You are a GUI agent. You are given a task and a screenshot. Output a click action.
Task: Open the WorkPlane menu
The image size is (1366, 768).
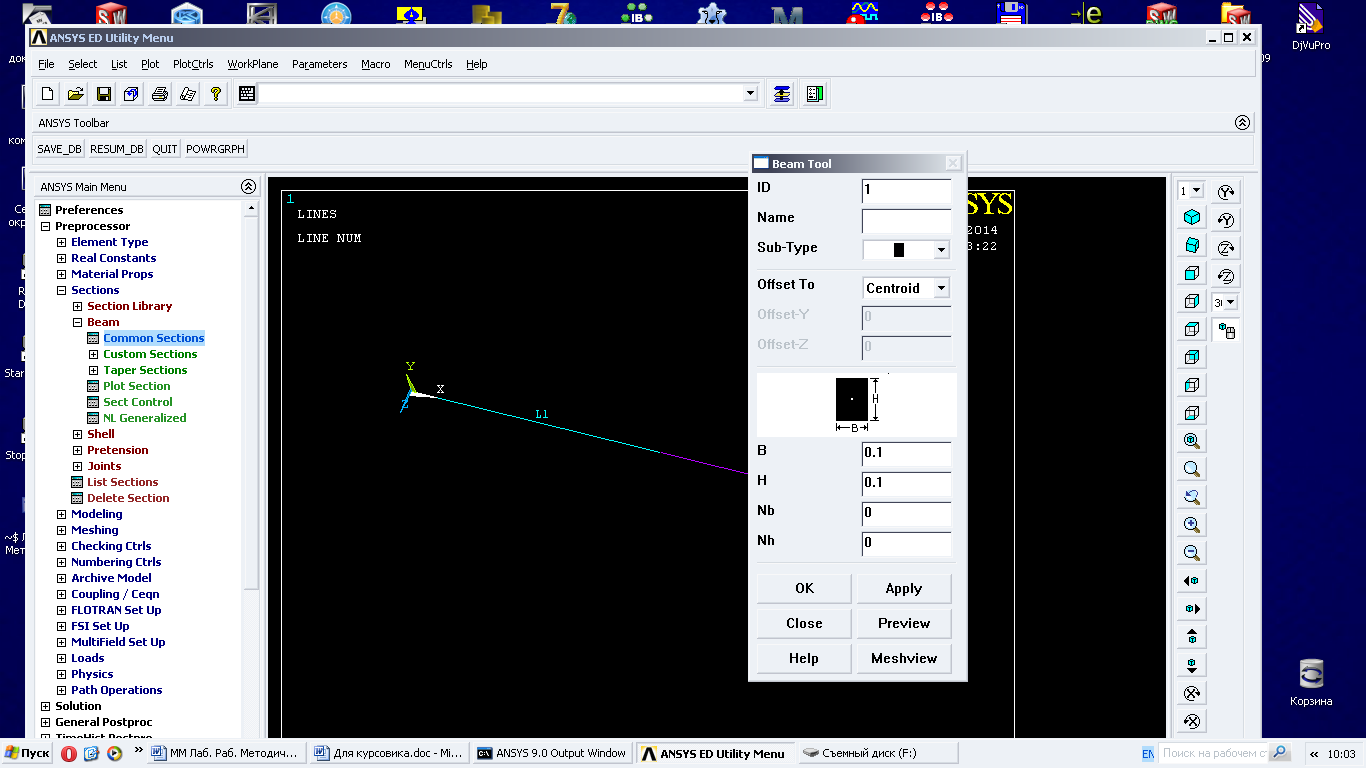pyautogui.click(x=253, y=64)
